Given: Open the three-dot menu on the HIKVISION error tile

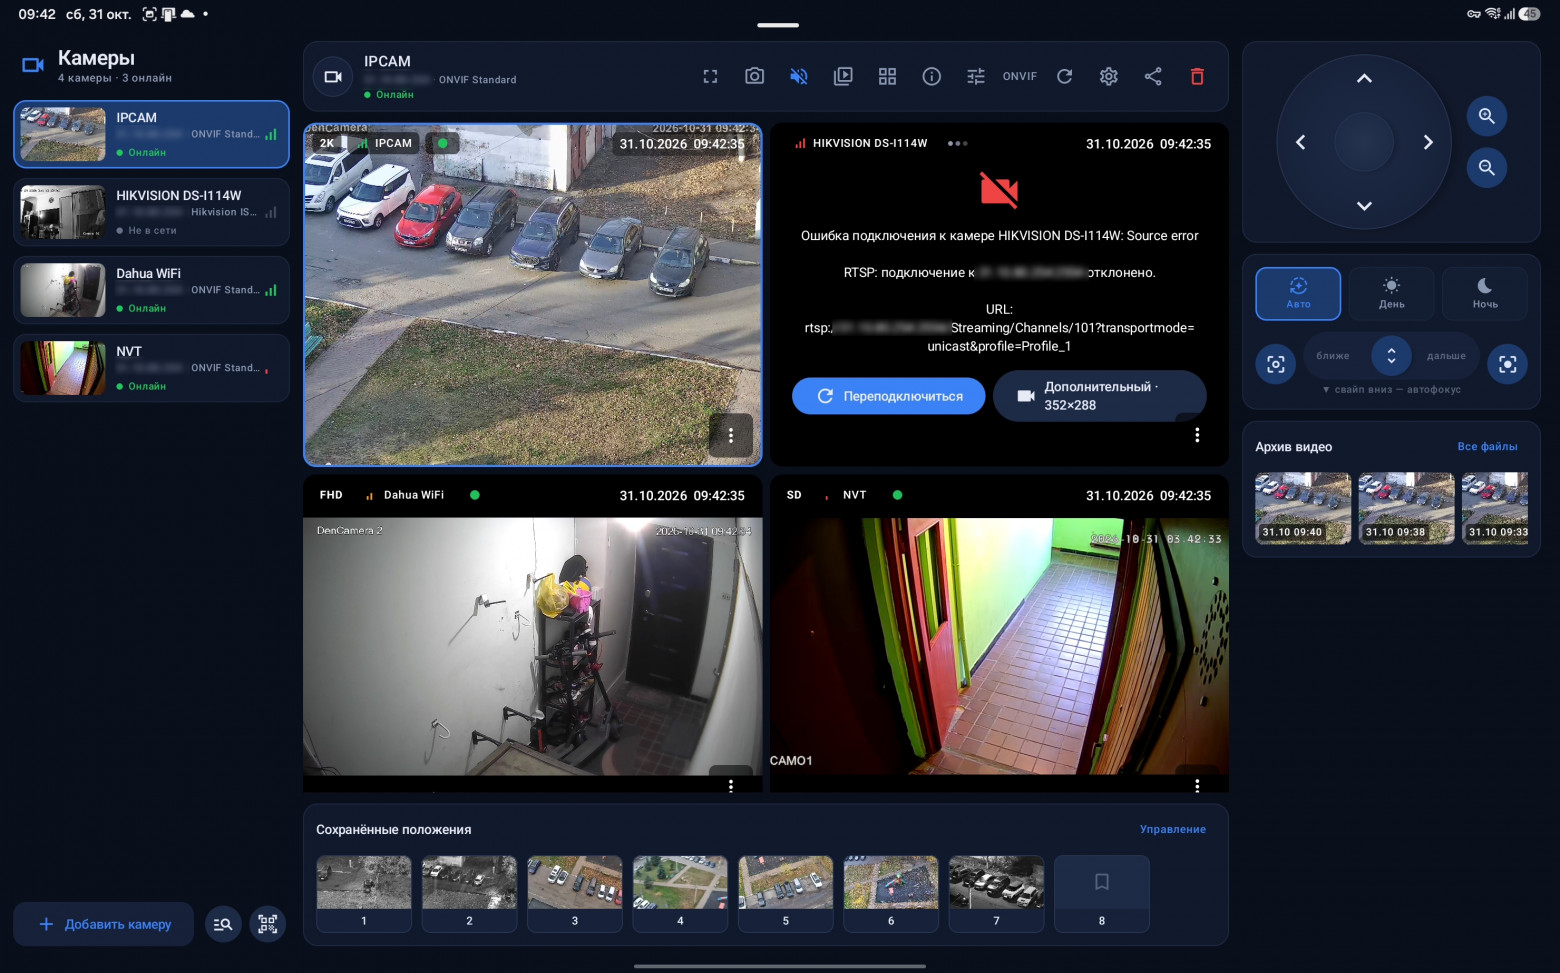Looking at the screenshot, I should click(1197, 435).
